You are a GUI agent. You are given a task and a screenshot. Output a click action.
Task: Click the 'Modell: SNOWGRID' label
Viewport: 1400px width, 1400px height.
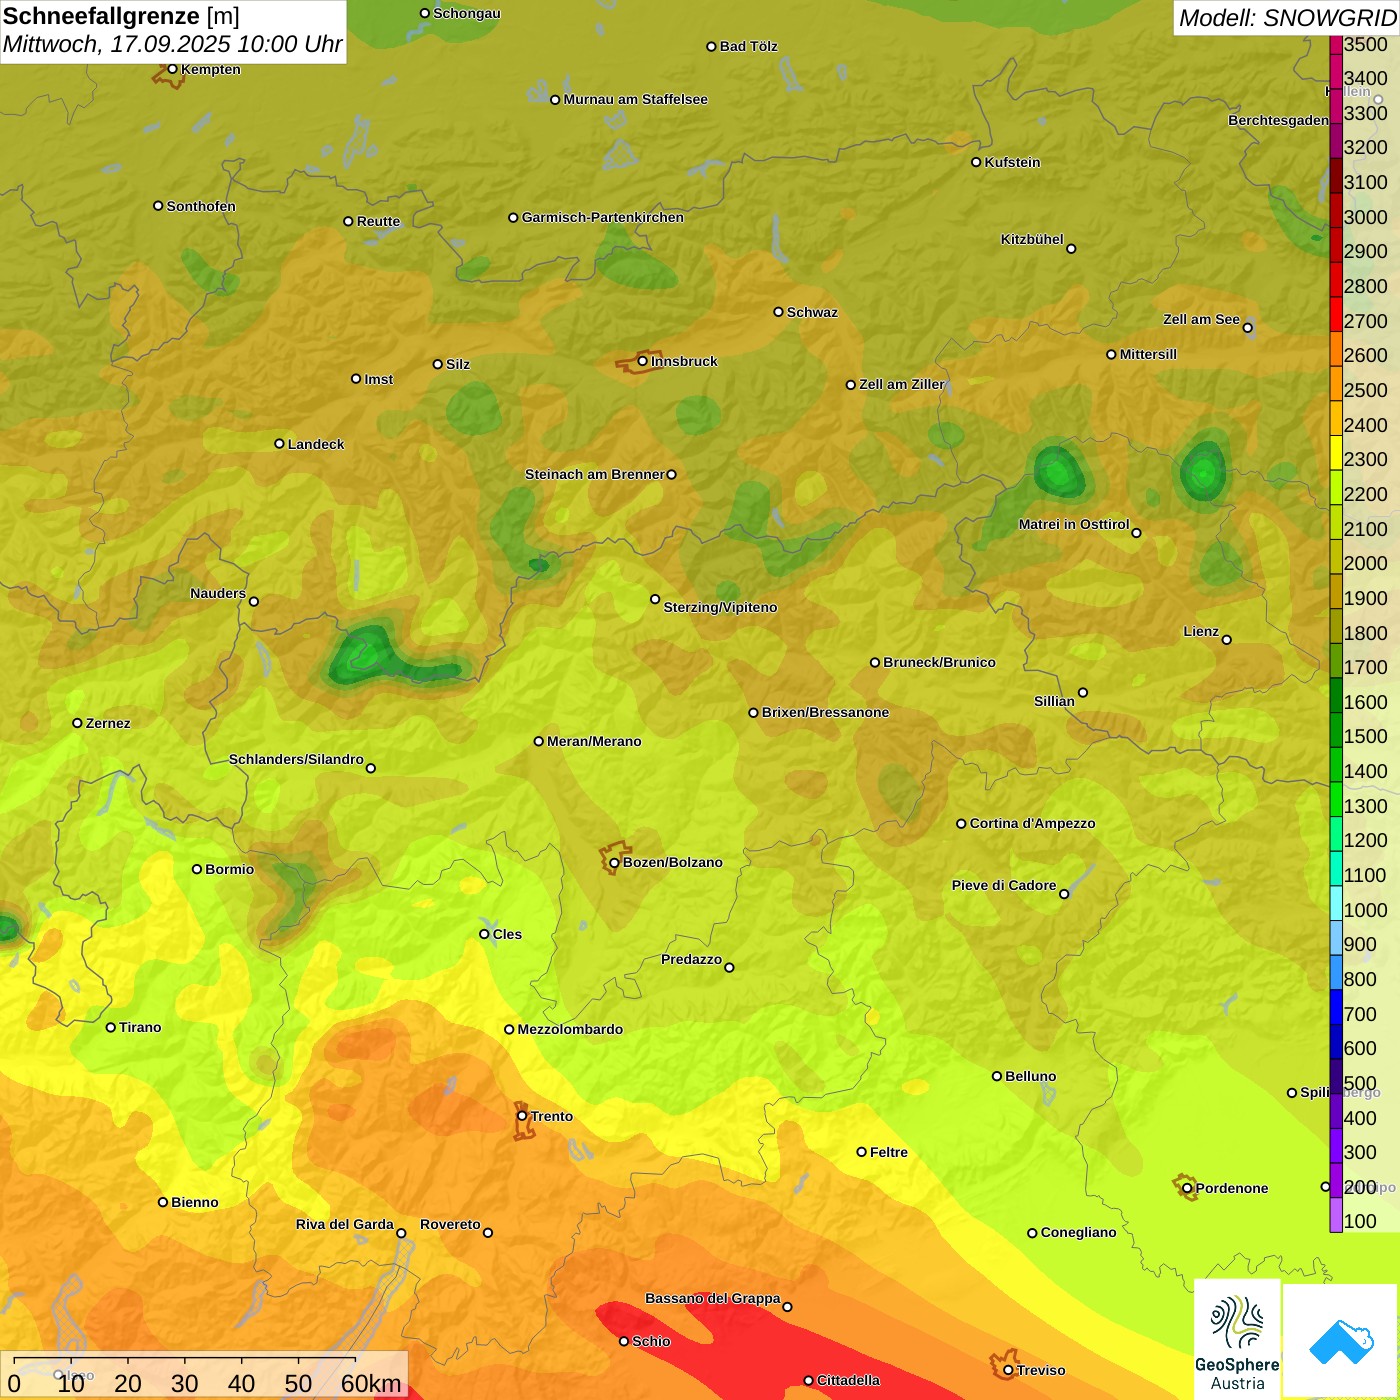pyautogui.click(x=1287, y=18)
